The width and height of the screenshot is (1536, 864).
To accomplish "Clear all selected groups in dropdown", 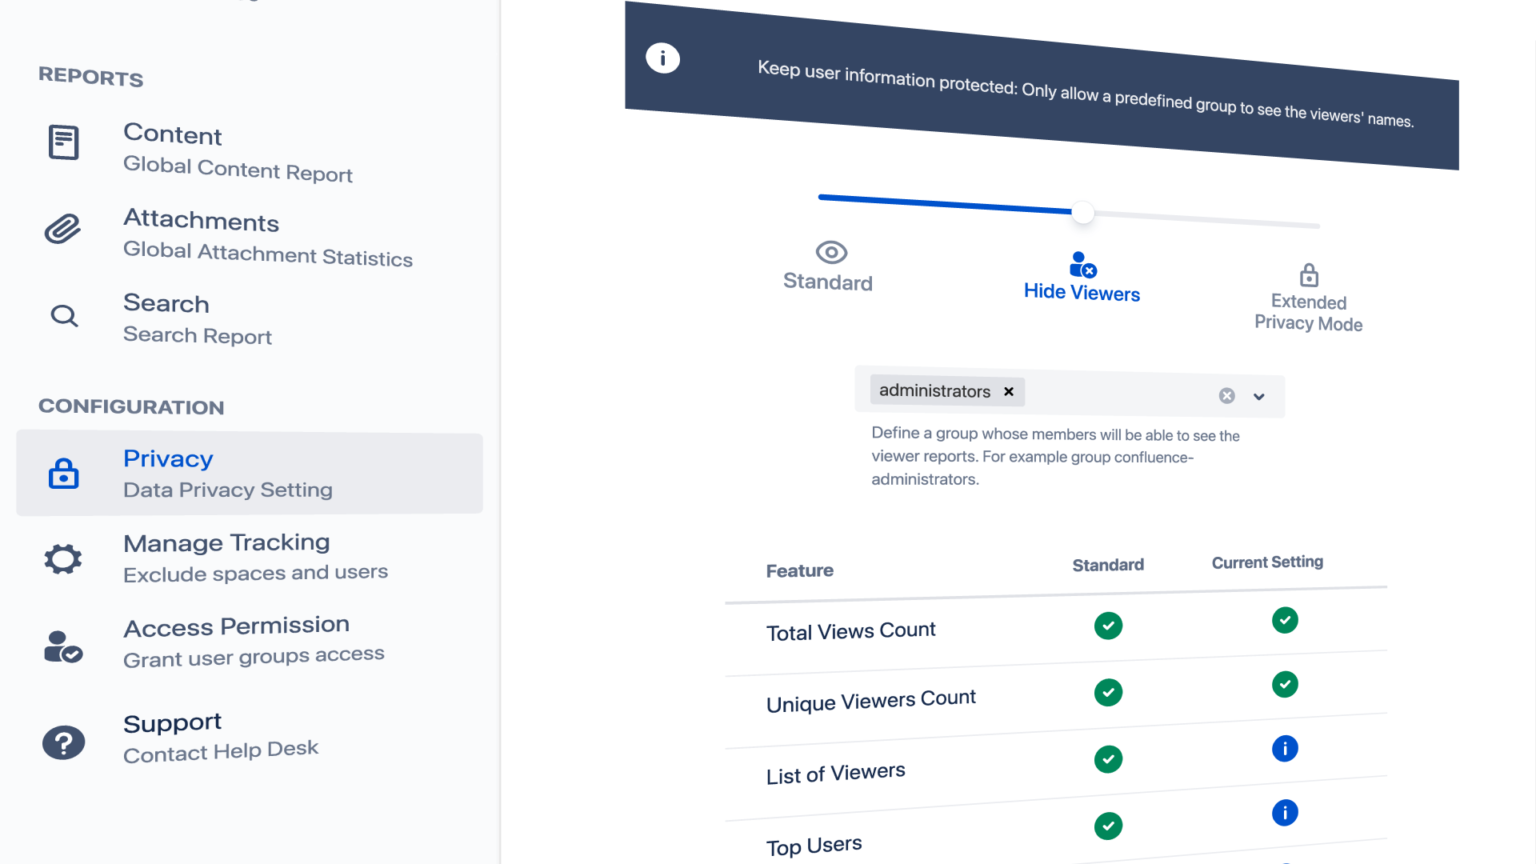I will (1227, 395).
